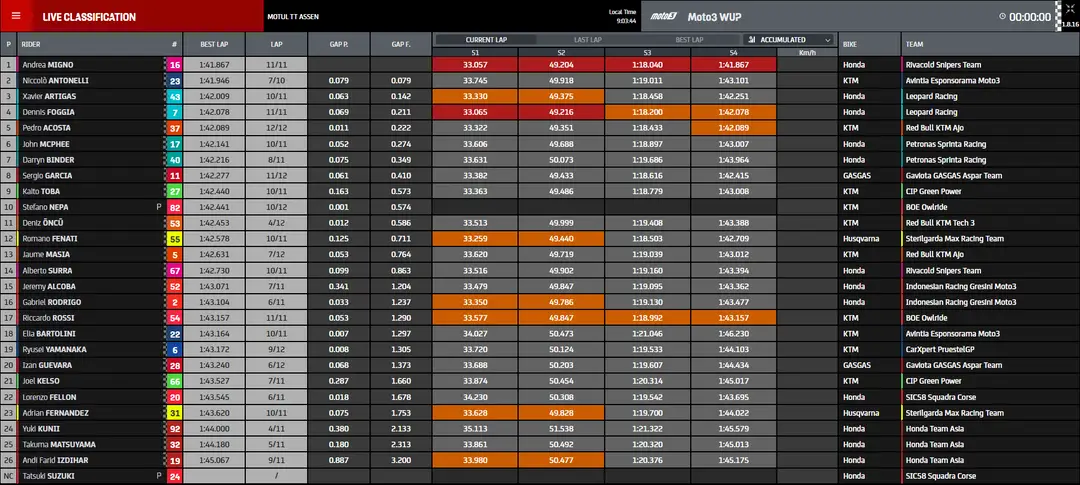1080x485 pixels.
Task: Click the version label 1.8.16
Action: click(x=1071, y=23)
